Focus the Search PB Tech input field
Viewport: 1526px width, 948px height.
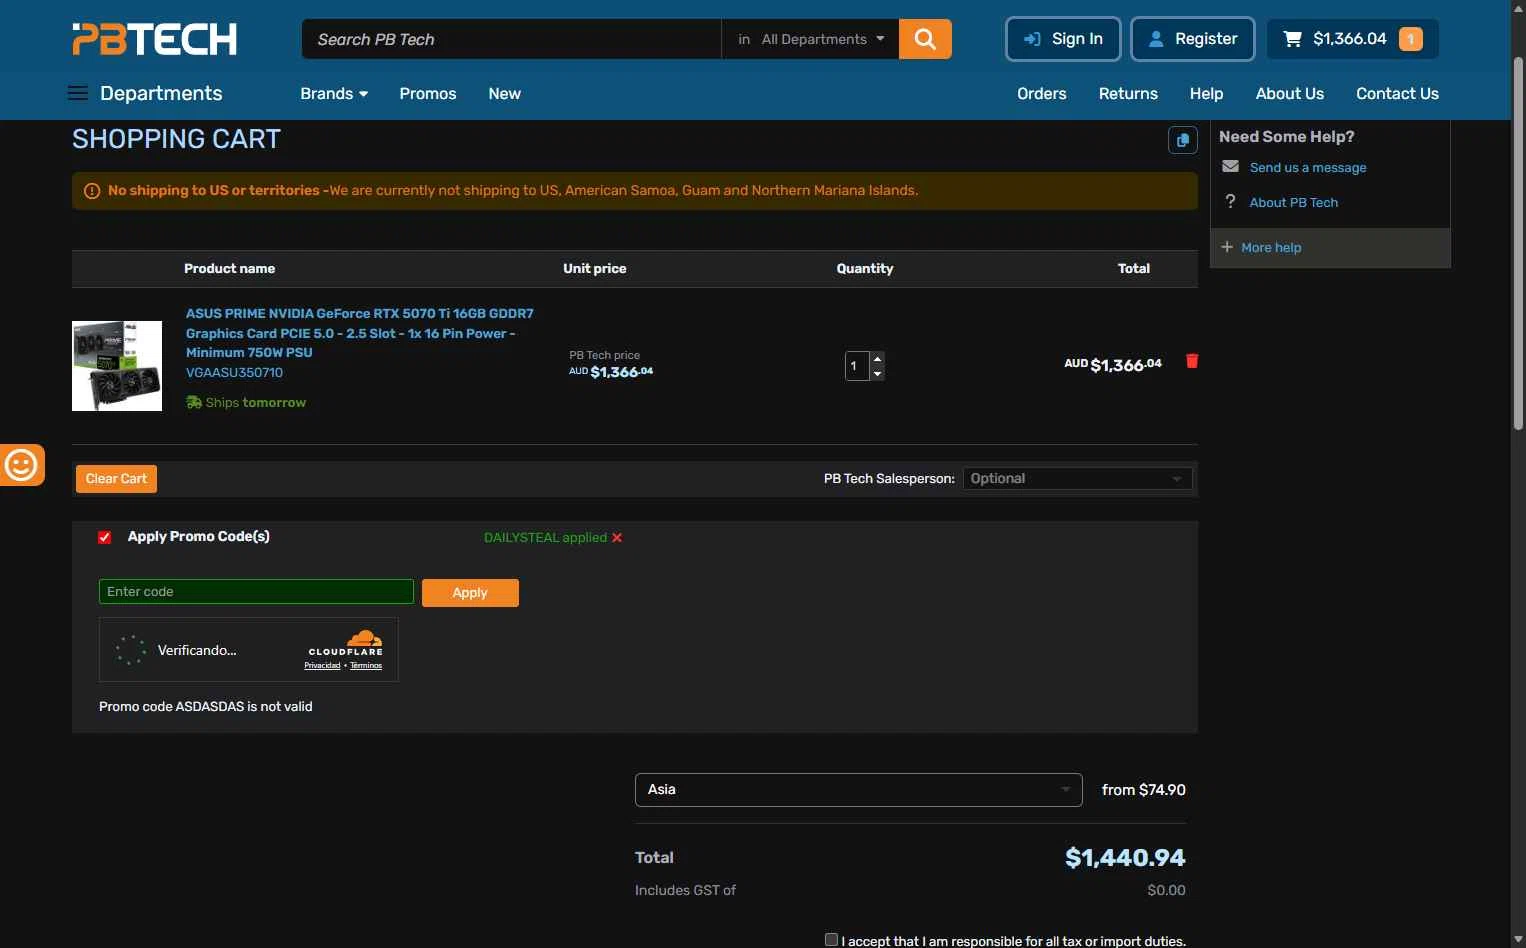click(511, 39)
